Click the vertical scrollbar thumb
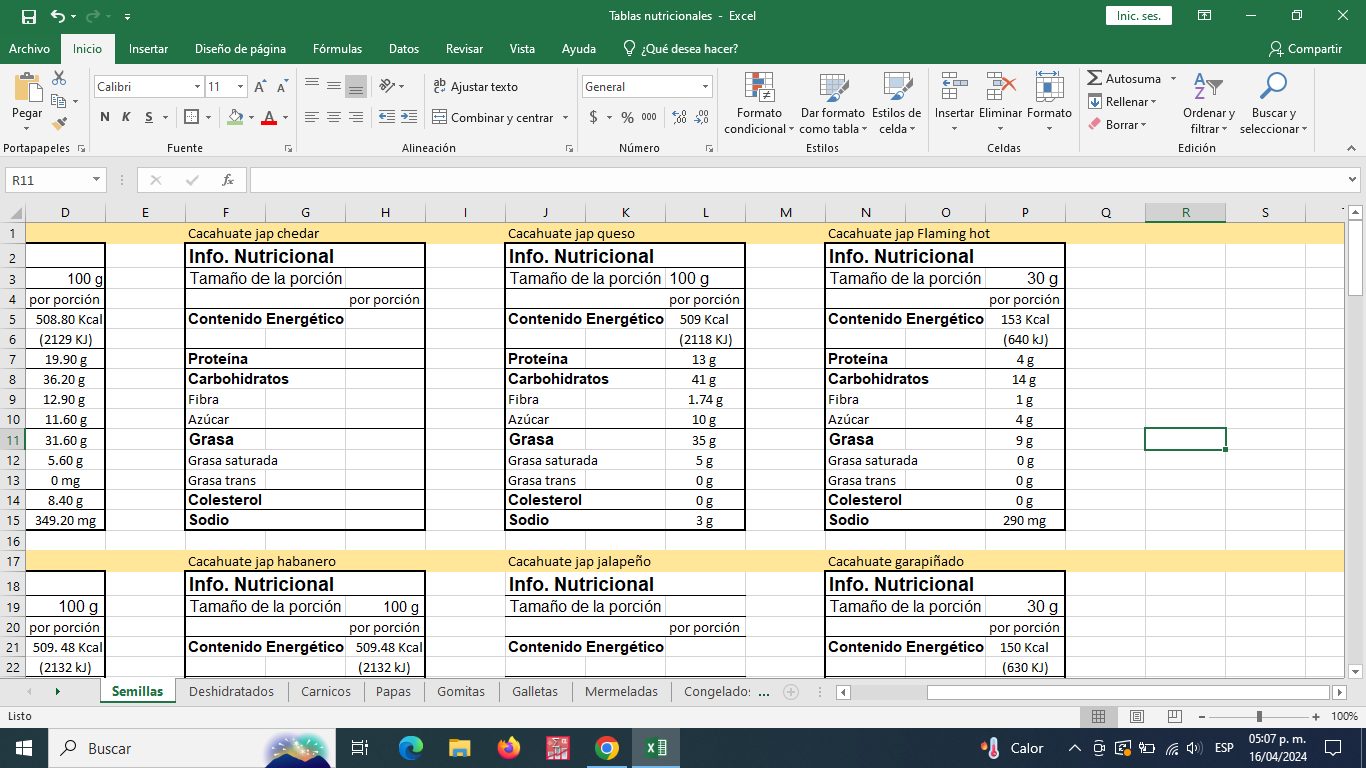The height and width of the screenshot is (768, 1366). coord(1356,256)
